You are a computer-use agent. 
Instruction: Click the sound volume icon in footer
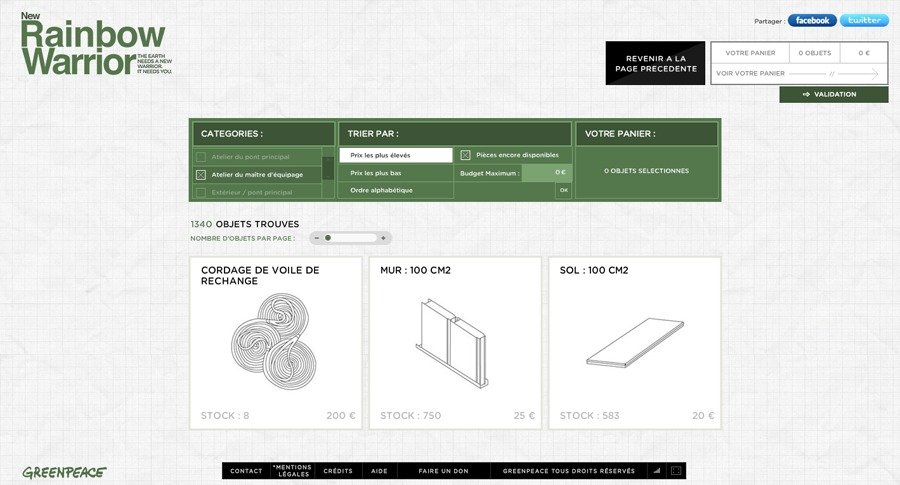pos(657,471)
